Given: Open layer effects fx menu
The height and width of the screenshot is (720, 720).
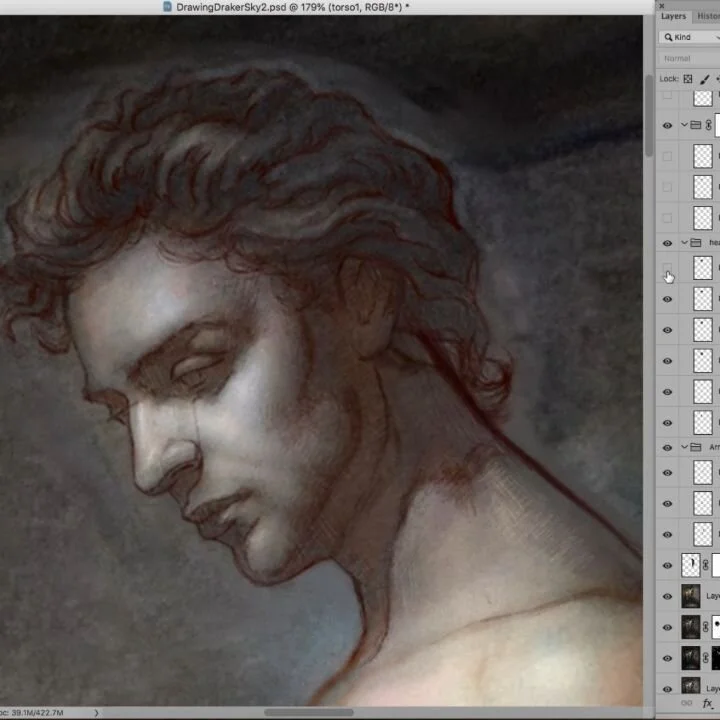Looking at the screenshot, I should pyautogui.click(x=708, y=704).
